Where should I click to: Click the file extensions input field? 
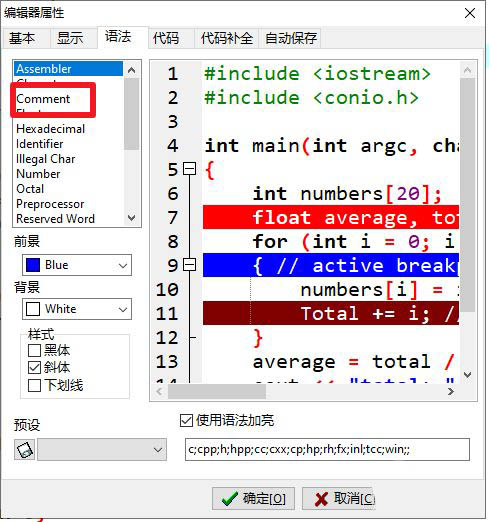[327, 450]
